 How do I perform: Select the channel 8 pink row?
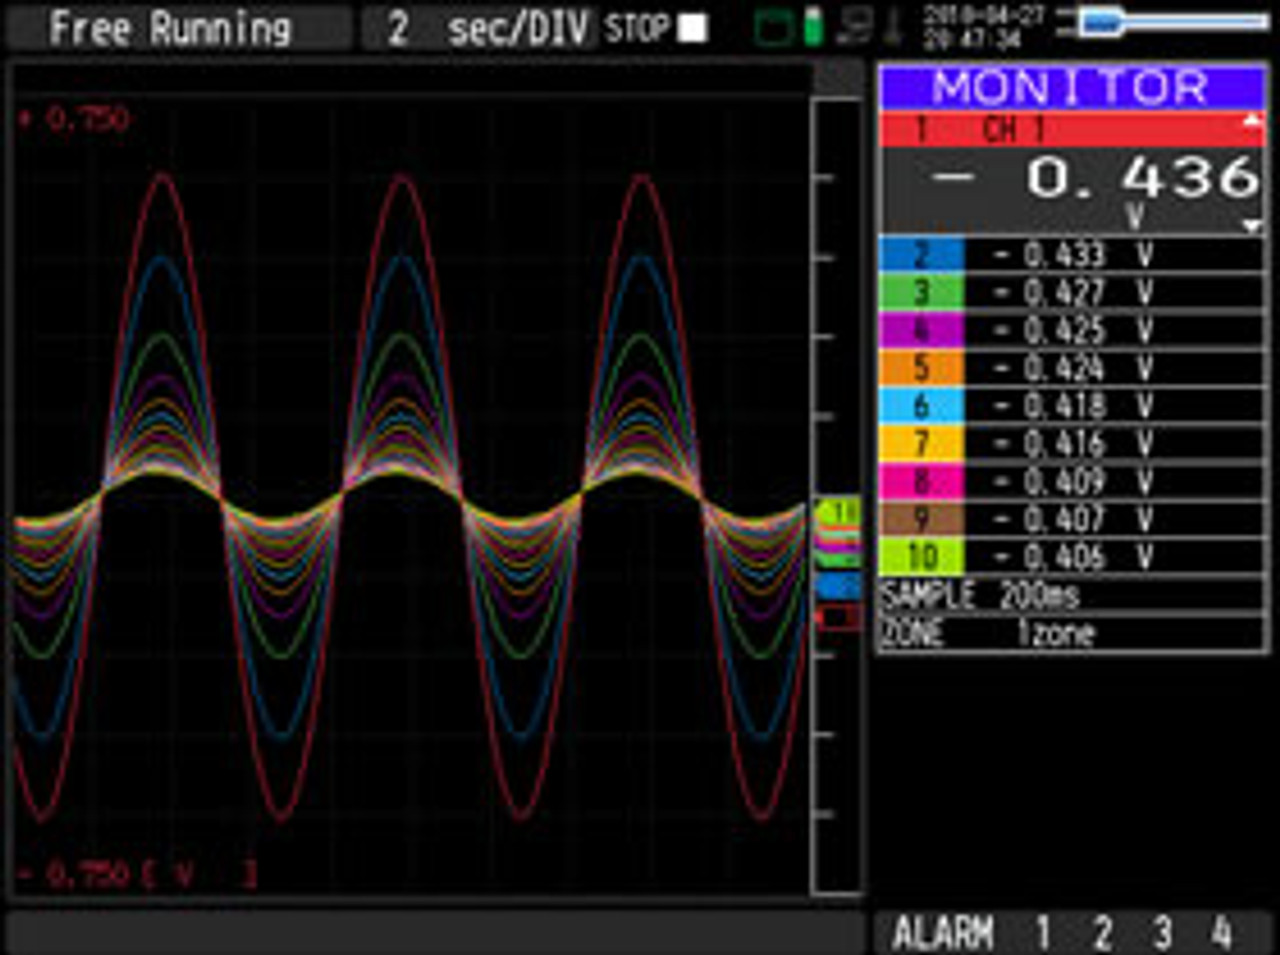point(1070,481)
